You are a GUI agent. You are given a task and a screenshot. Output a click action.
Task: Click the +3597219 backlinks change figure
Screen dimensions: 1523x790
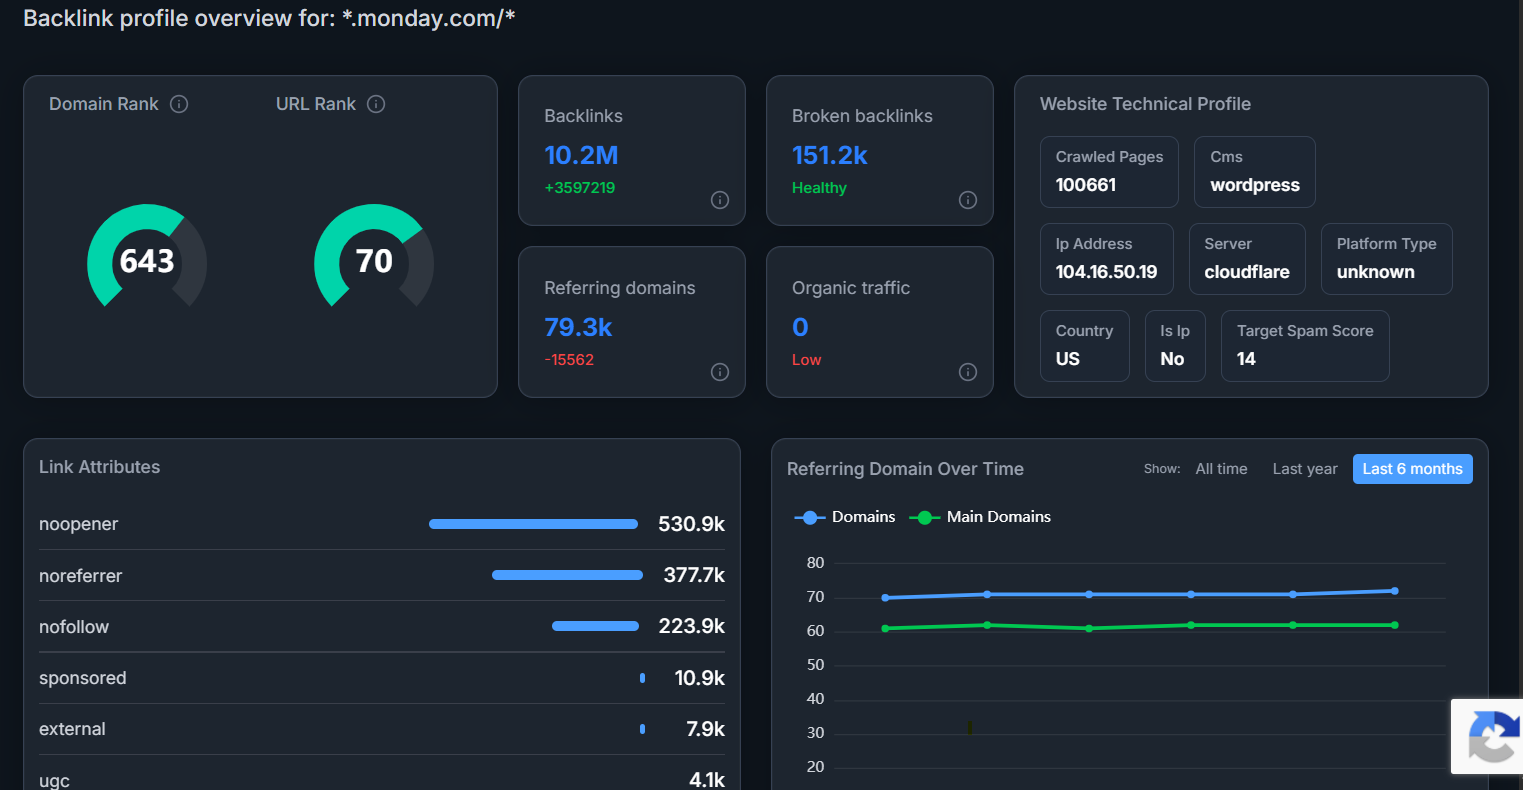click(580, 188)
